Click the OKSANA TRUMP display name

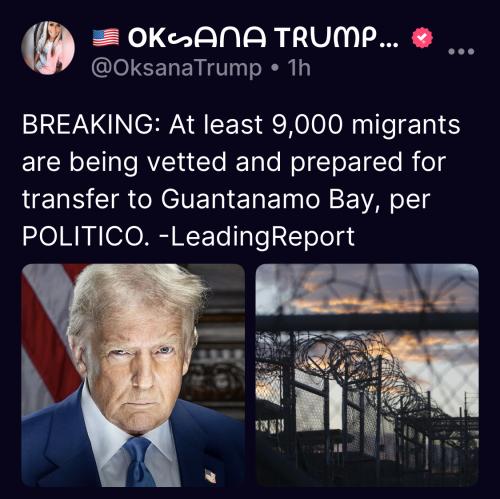(x=263, y=38)
